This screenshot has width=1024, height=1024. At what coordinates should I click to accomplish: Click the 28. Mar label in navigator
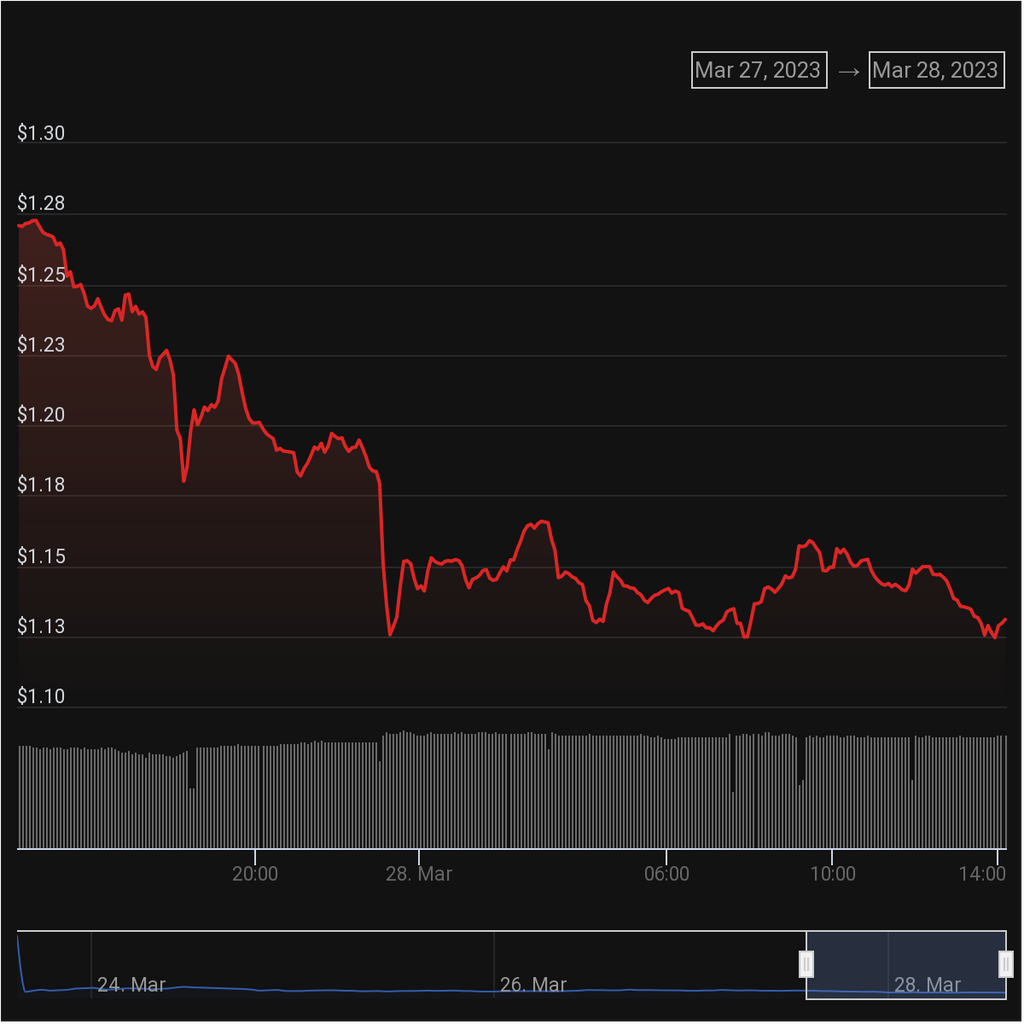(x=927, y=985)
